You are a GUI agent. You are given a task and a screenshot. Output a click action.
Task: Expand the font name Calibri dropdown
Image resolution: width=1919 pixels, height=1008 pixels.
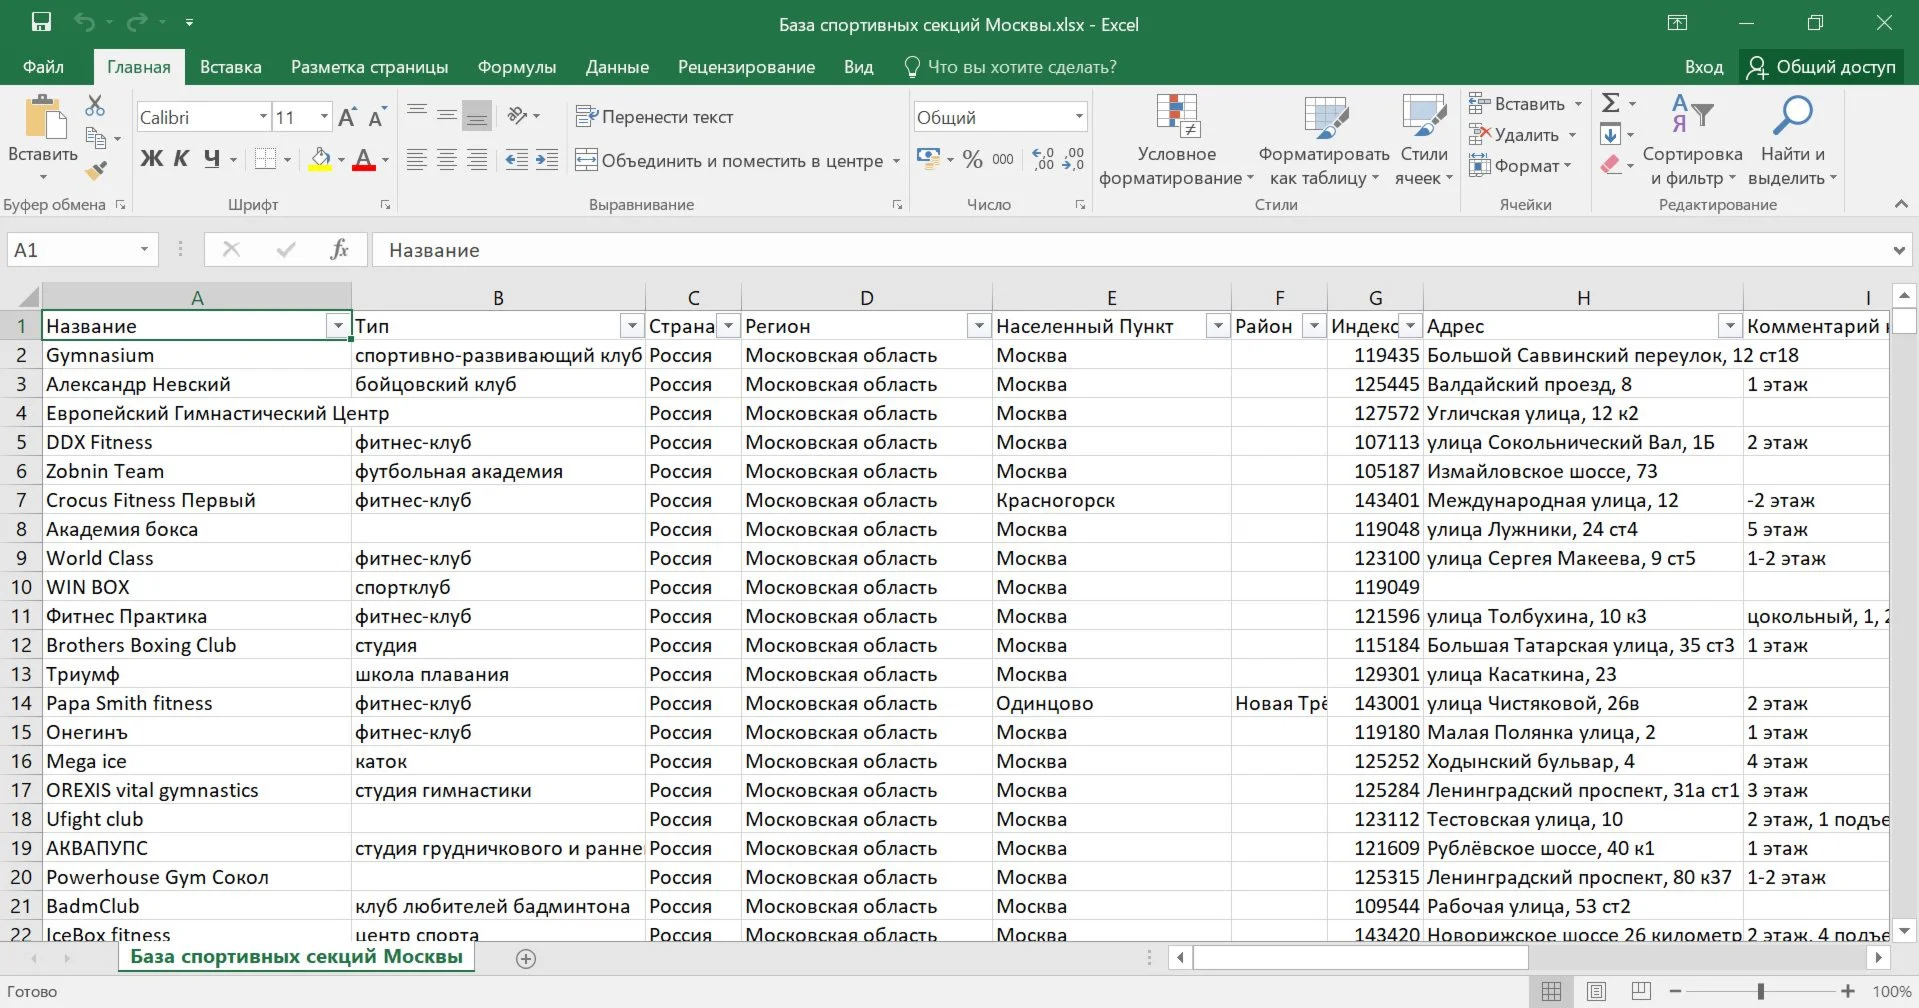[x=263, y=117]
